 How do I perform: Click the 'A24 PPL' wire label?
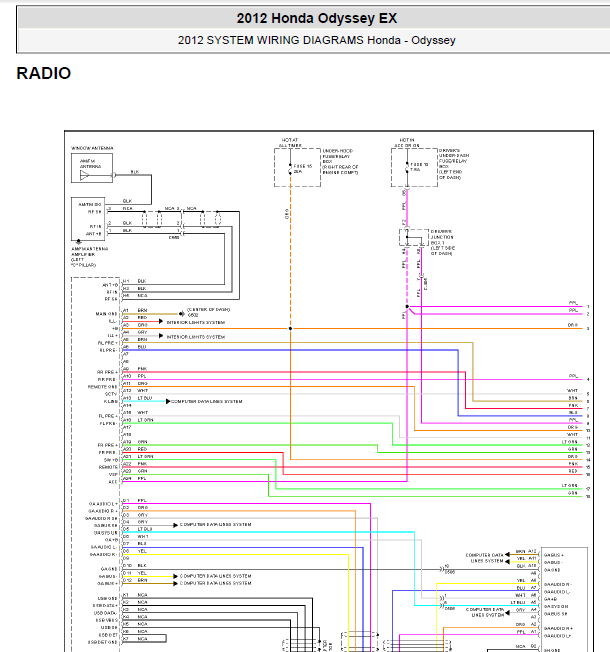(x=135, y=479)
